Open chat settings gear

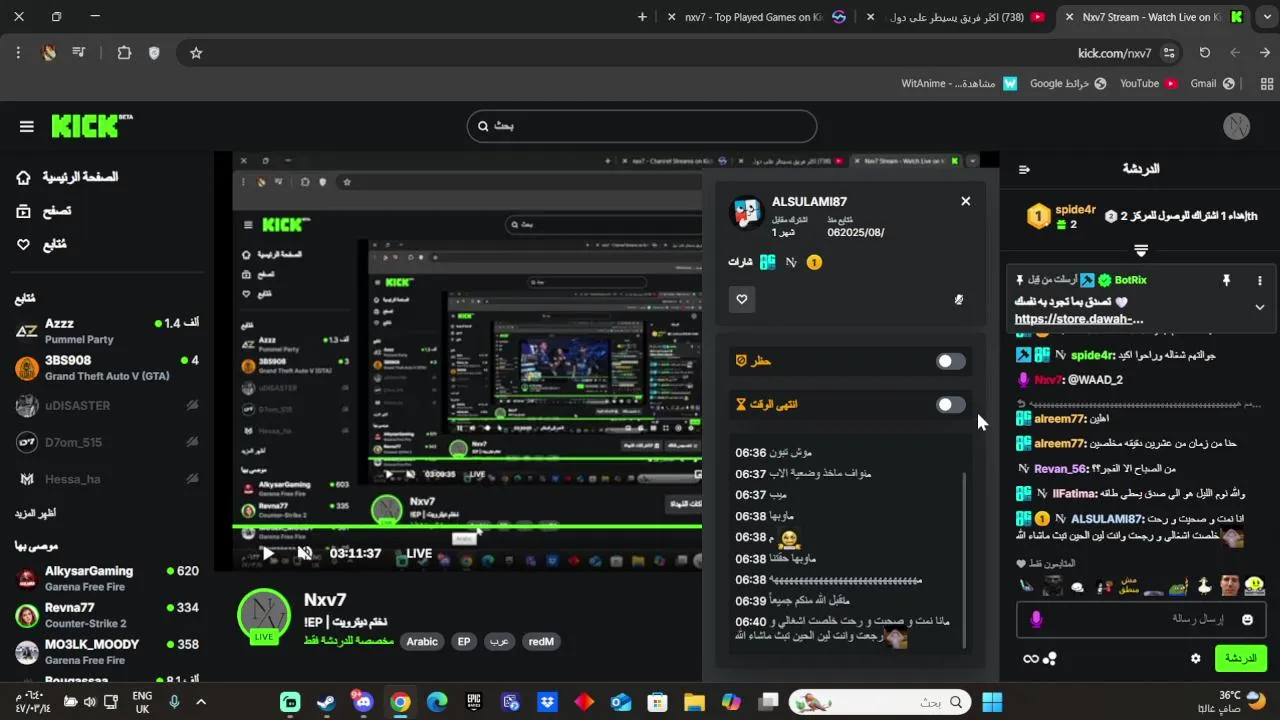click(1195, 658)
